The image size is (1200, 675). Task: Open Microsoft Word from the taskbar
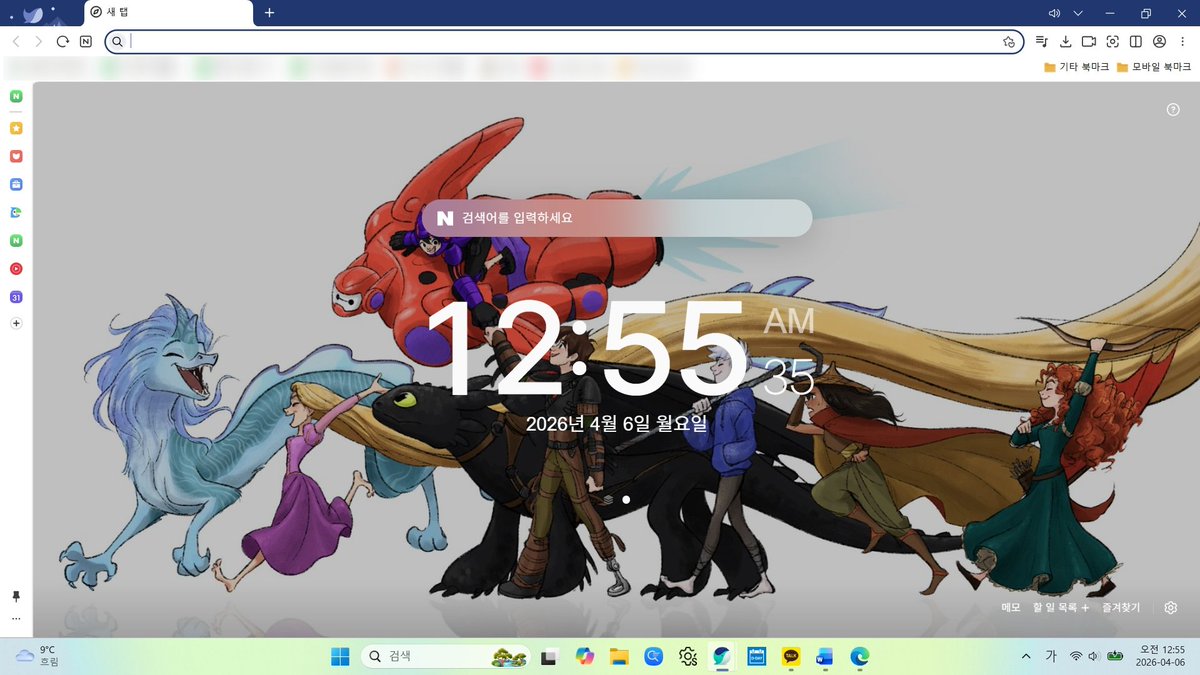coord(825,656)
